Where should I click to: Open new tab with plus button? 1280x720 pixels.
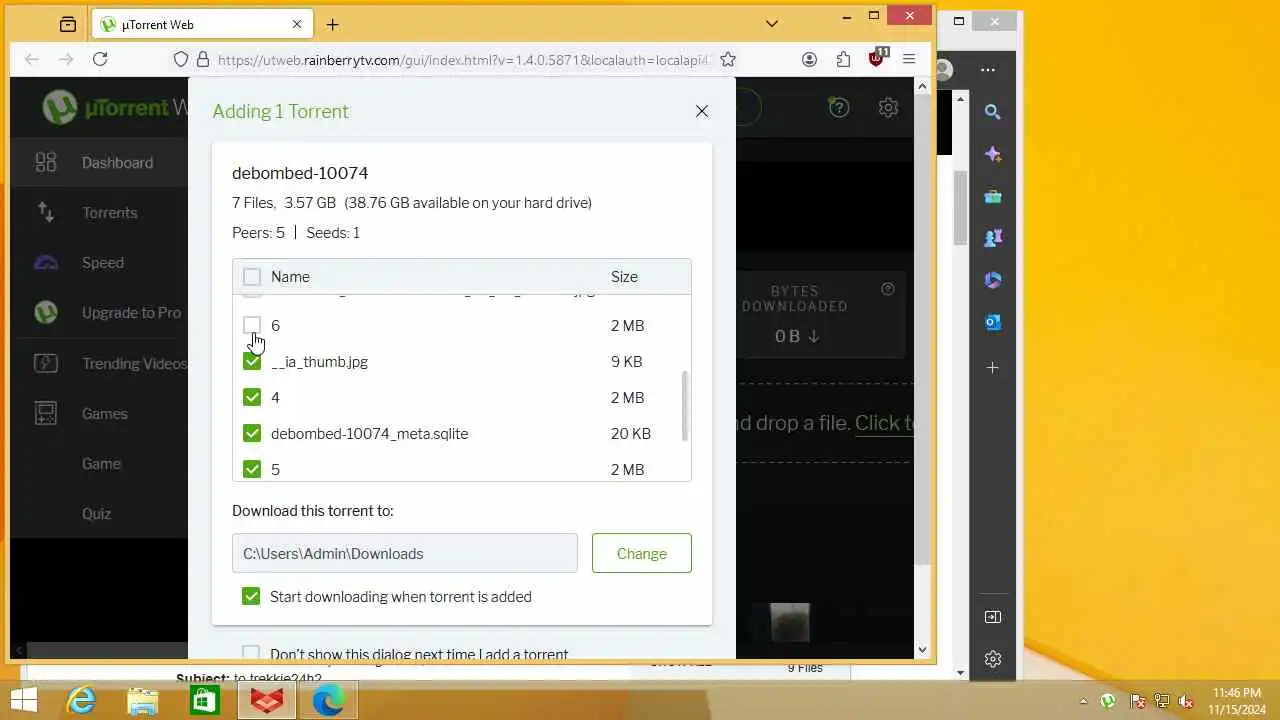(333, 24)
